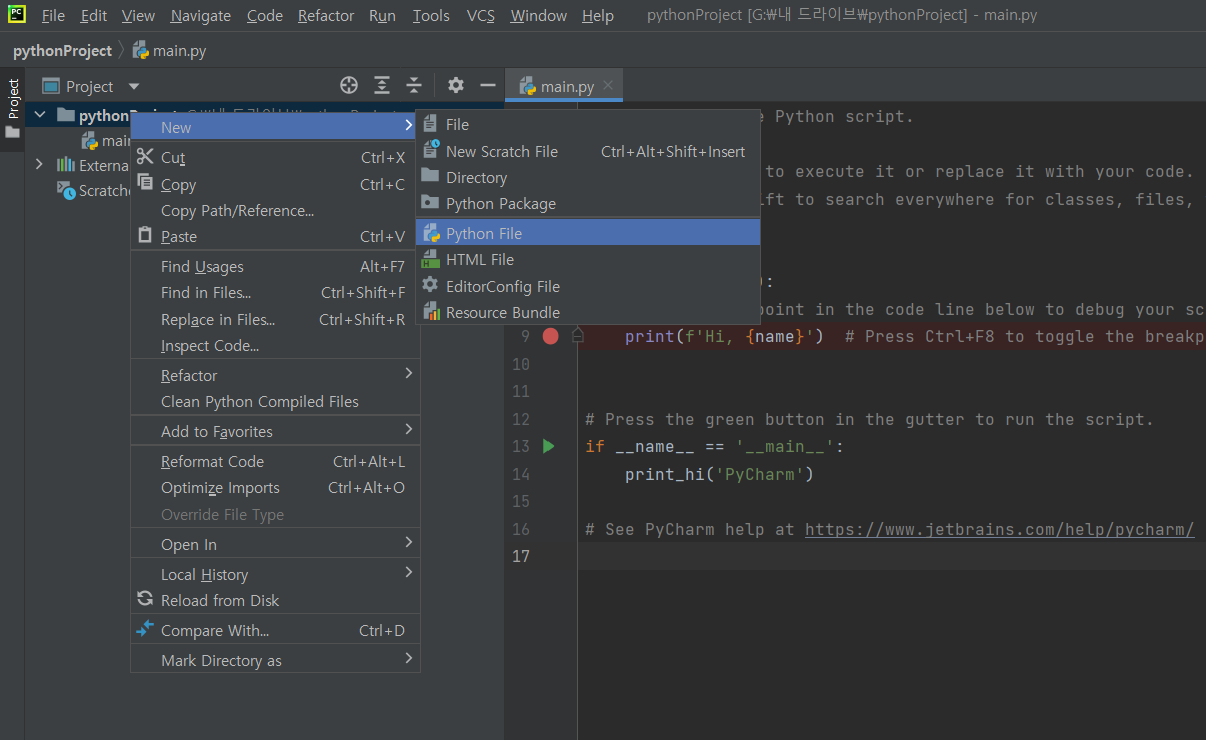Click the Reload from Disk refresh icon
Screen dimensions: 1206x740
(145, 600)
